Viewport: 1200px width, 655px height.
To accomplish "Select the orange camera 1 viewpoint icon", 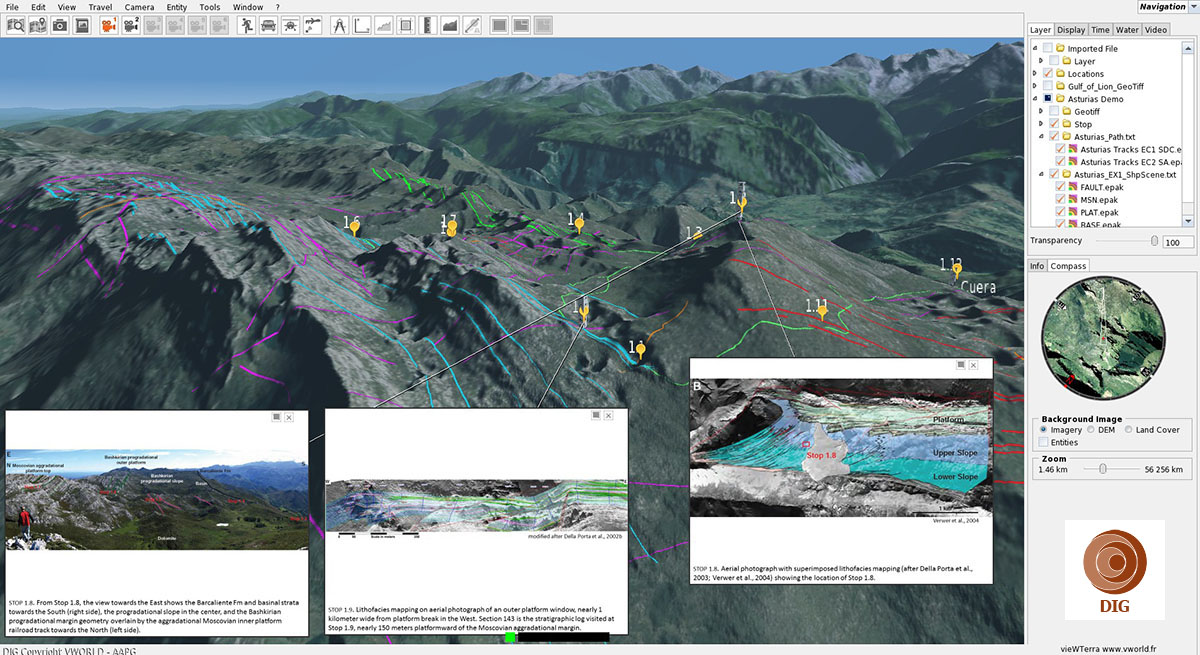I will [x=108, y=25].
